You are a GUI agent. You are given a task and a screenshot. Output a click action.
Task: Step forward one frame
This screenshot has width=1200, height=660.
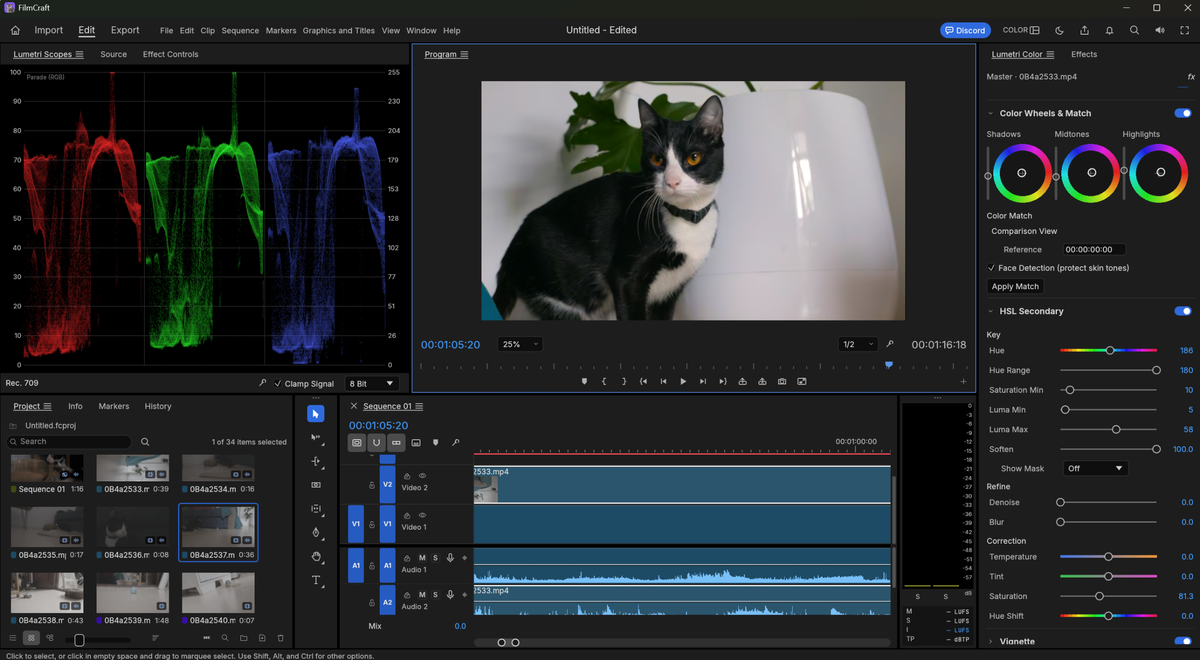703,381
